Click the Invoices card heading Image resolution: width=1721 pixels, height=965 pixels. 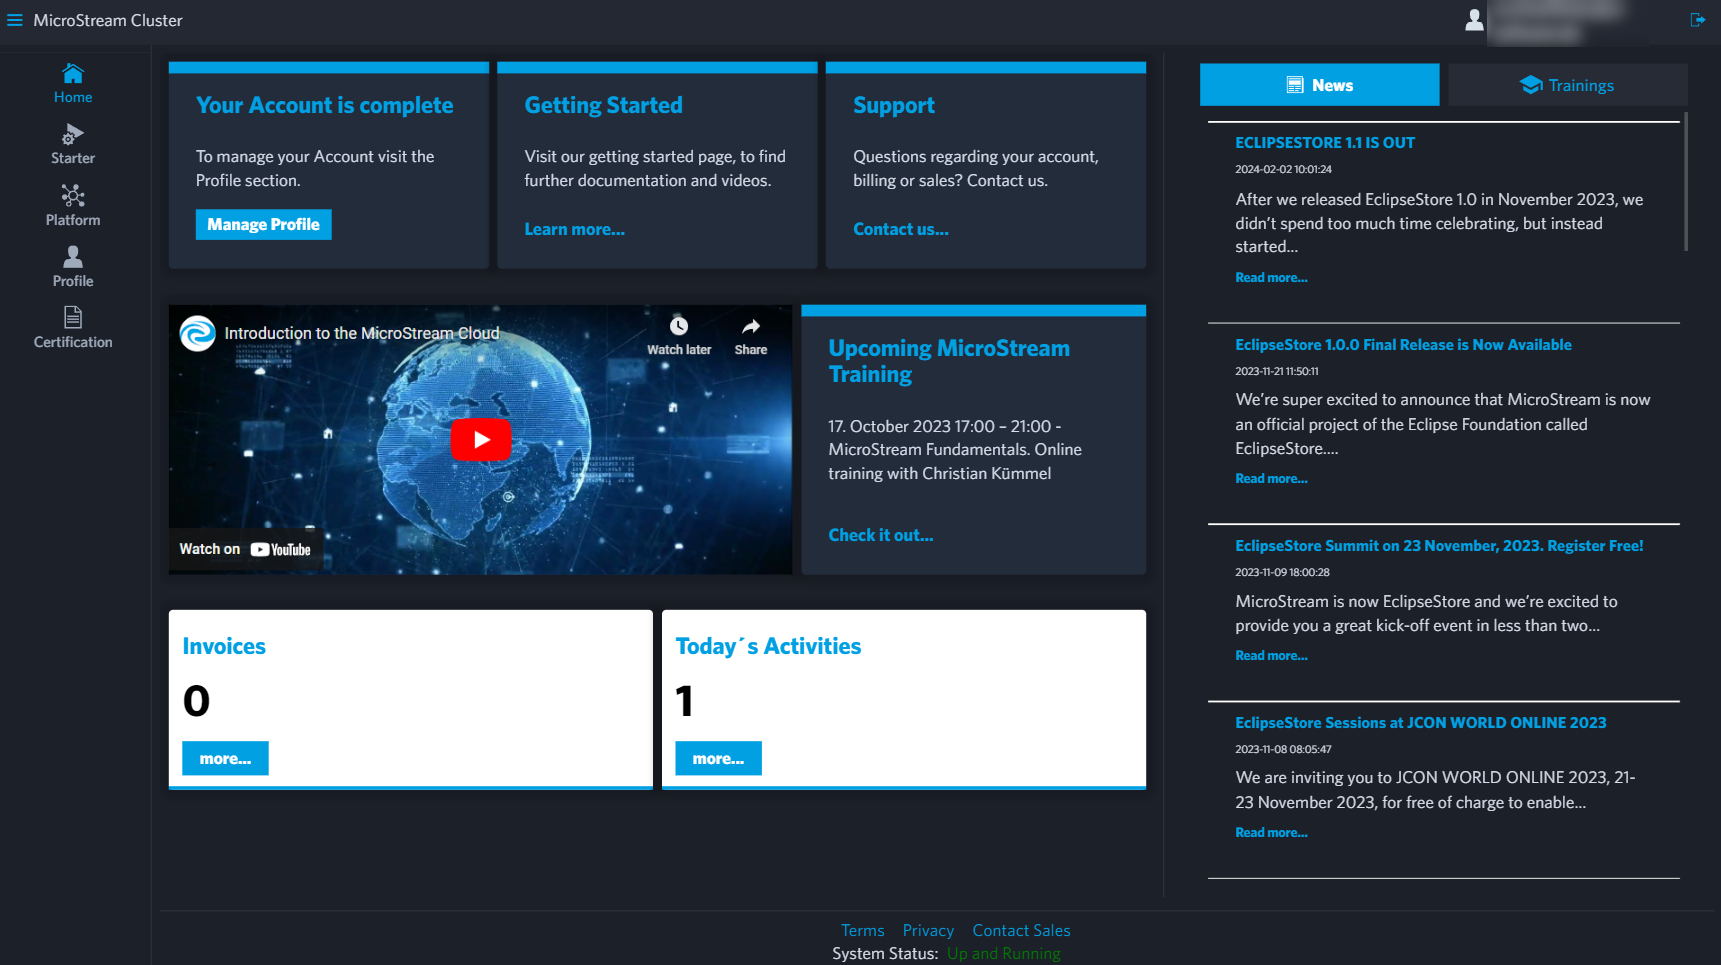point(224,646)
